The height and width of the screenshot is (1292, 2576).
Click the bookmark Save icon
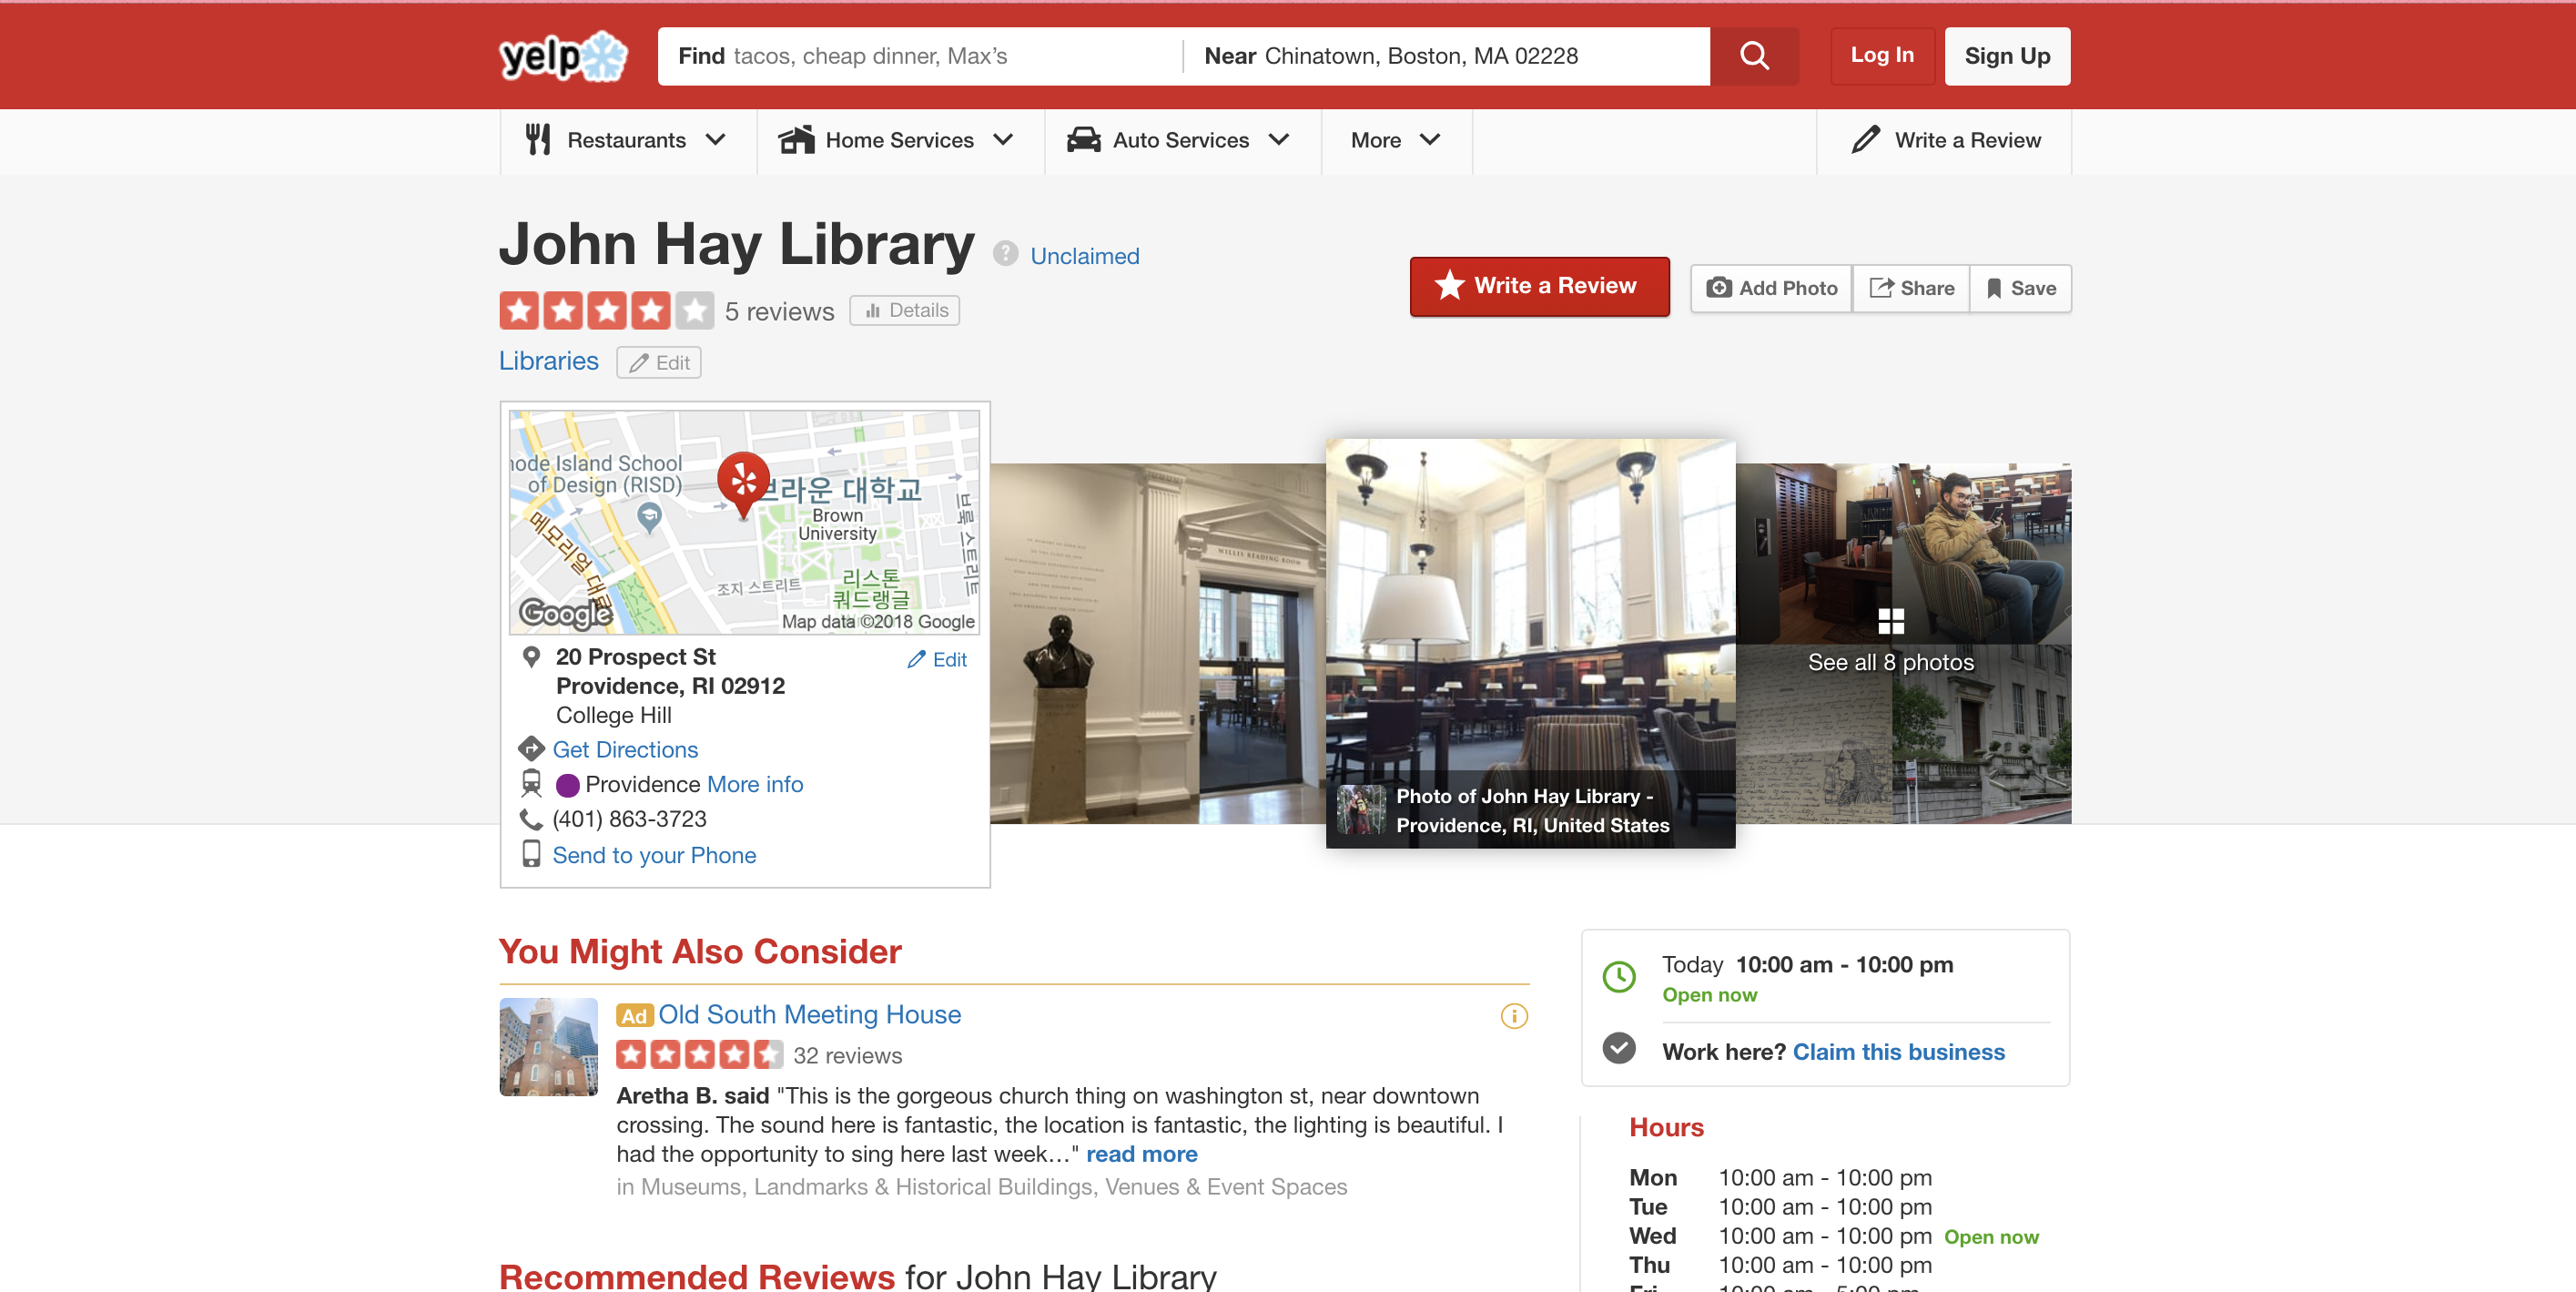click(x=1993, y=288)
